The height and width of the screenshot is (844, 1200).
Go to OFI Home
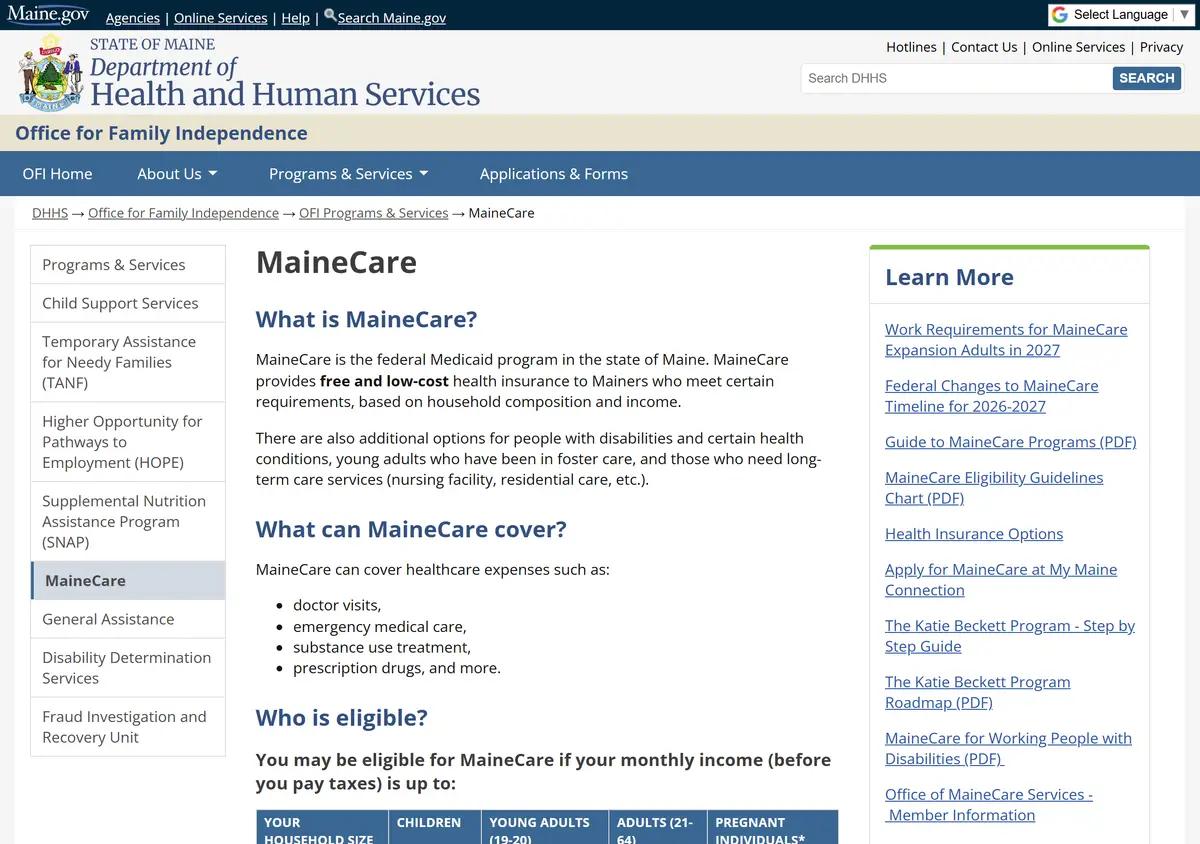pos(57,174)
